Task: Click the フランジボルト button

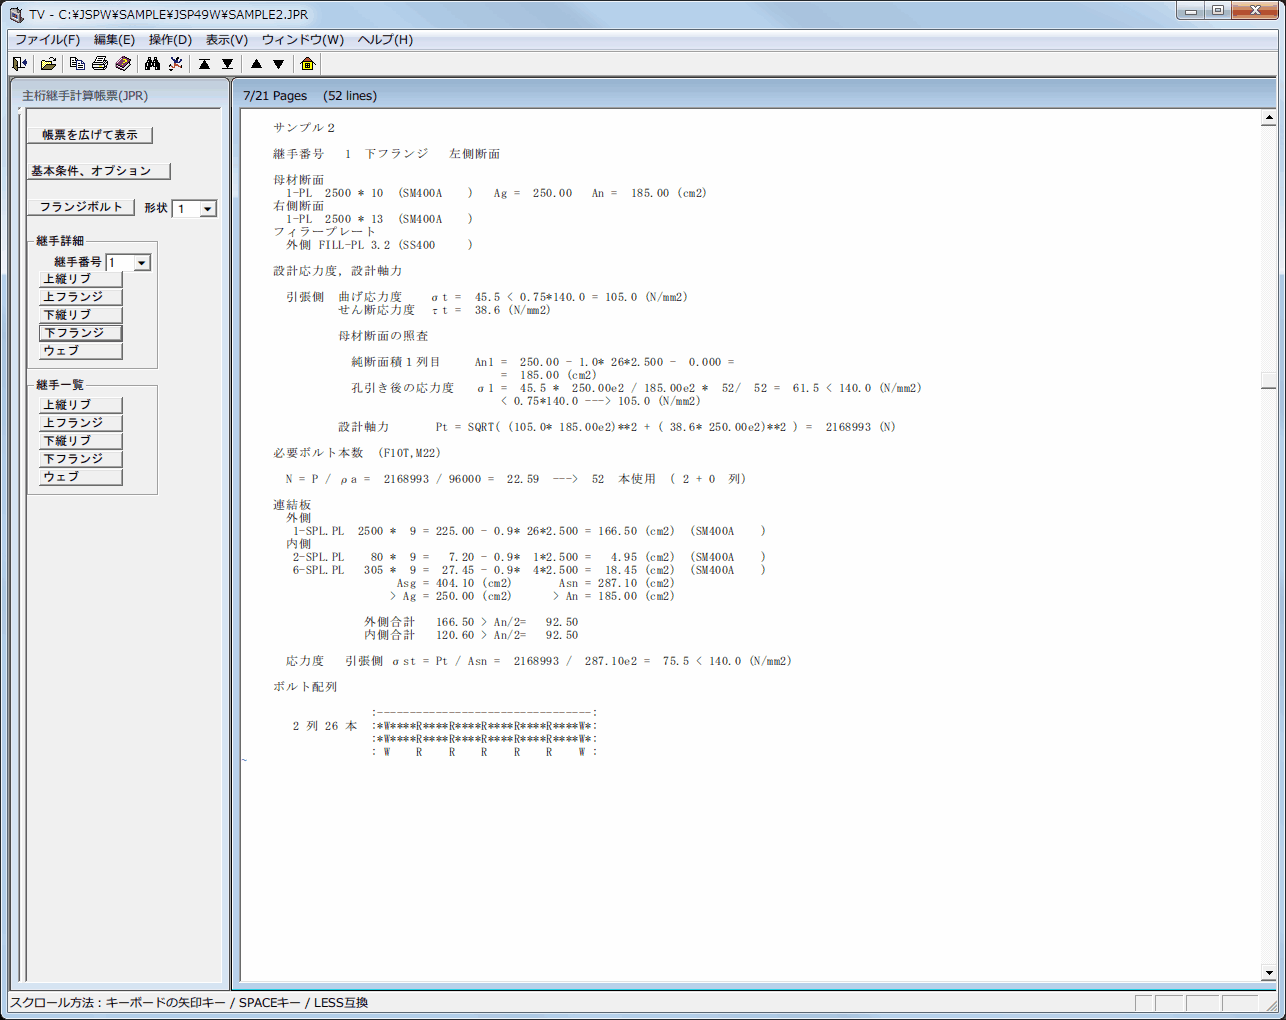Action: (x=81, y=207)
